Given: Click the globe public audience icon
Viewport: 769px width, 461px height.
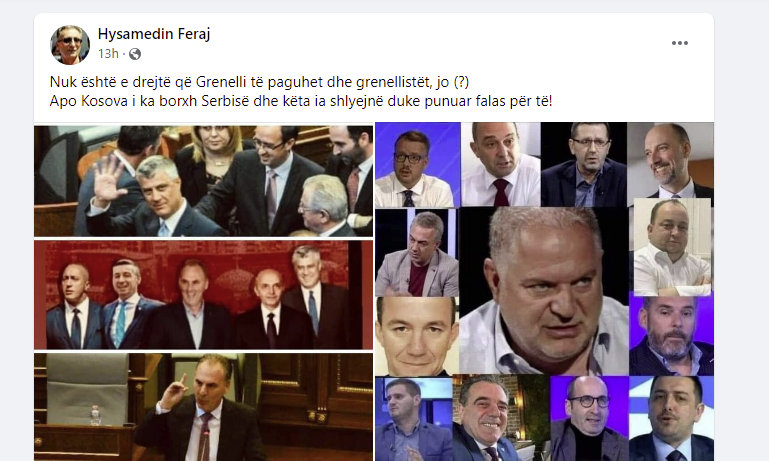Looking at the screenshot, I should (x=135, y=54).
